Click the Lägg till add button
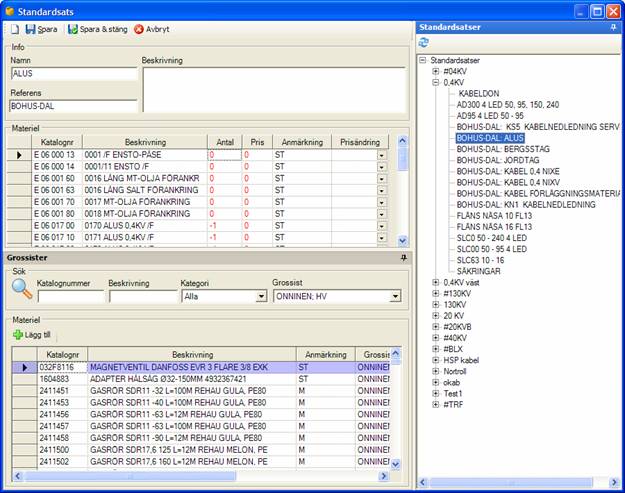This screenshot has width=625, height=493. click(32, 335)
